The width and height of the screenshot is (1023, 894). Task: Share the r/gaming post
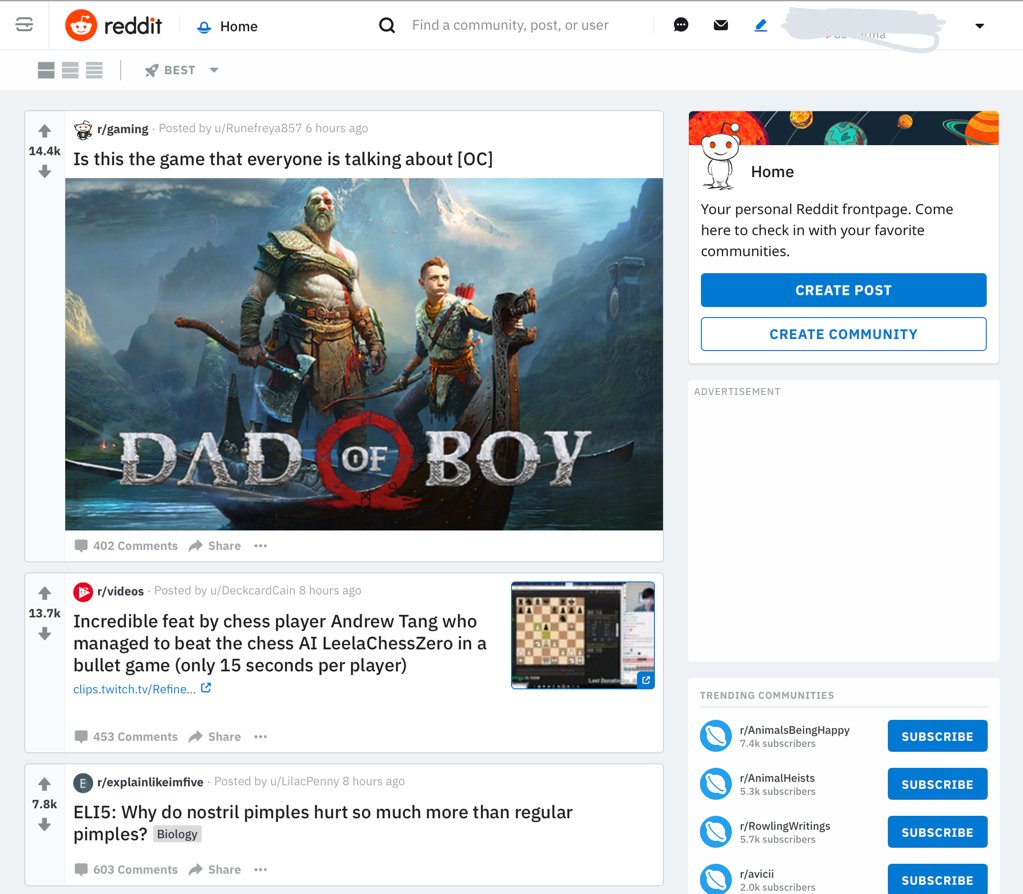point(215,546)
